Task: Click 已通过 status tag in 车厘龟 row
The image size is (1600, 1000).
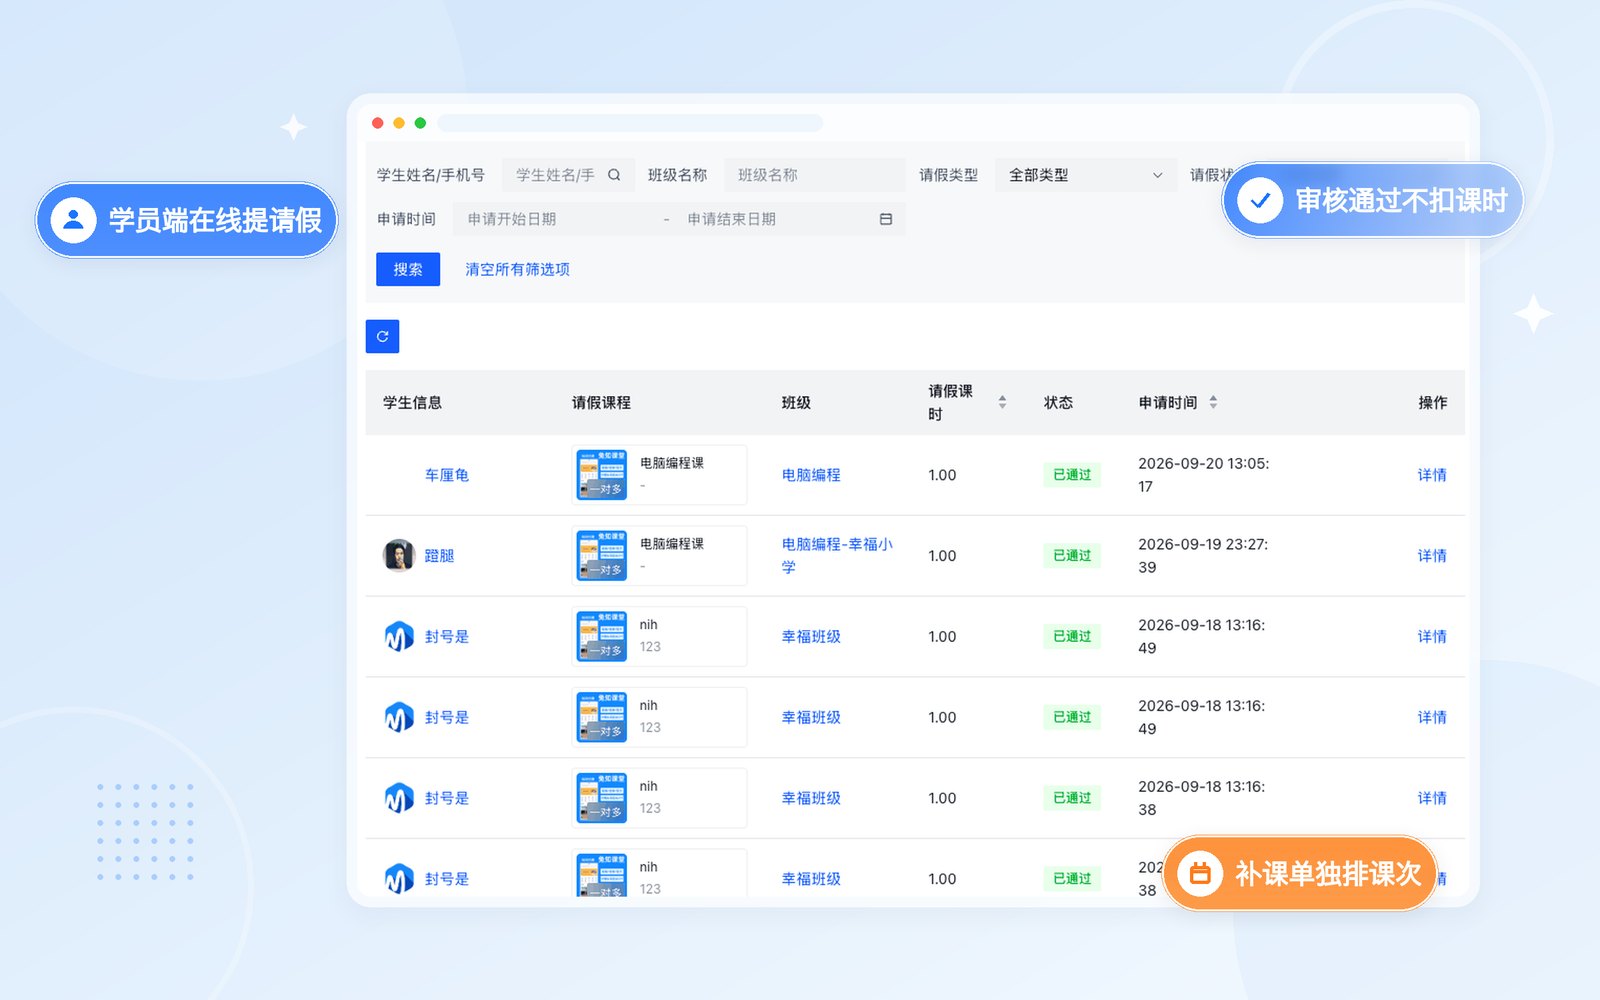Action: [x=1072, y=475]
